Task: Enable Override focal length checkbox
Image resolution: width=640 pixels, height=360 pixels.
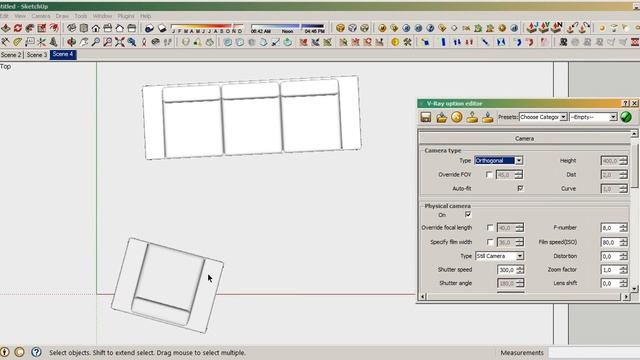Action: pyautogui.click(x=490, y=228)
